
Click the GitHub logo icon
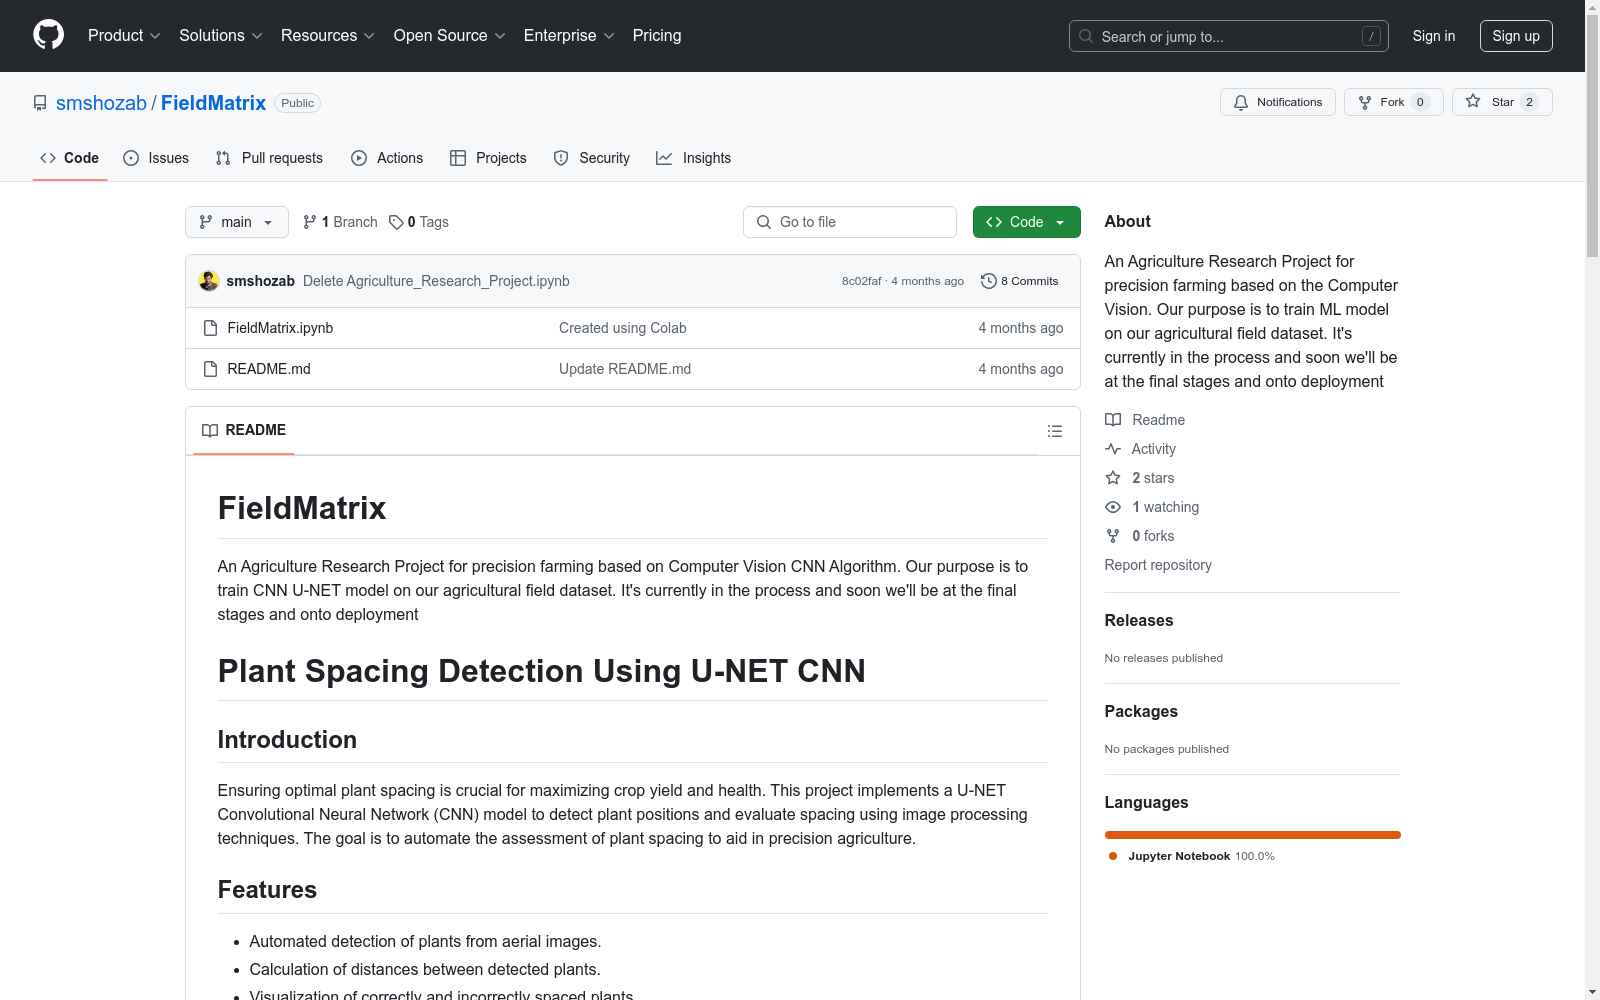[48, 35]
